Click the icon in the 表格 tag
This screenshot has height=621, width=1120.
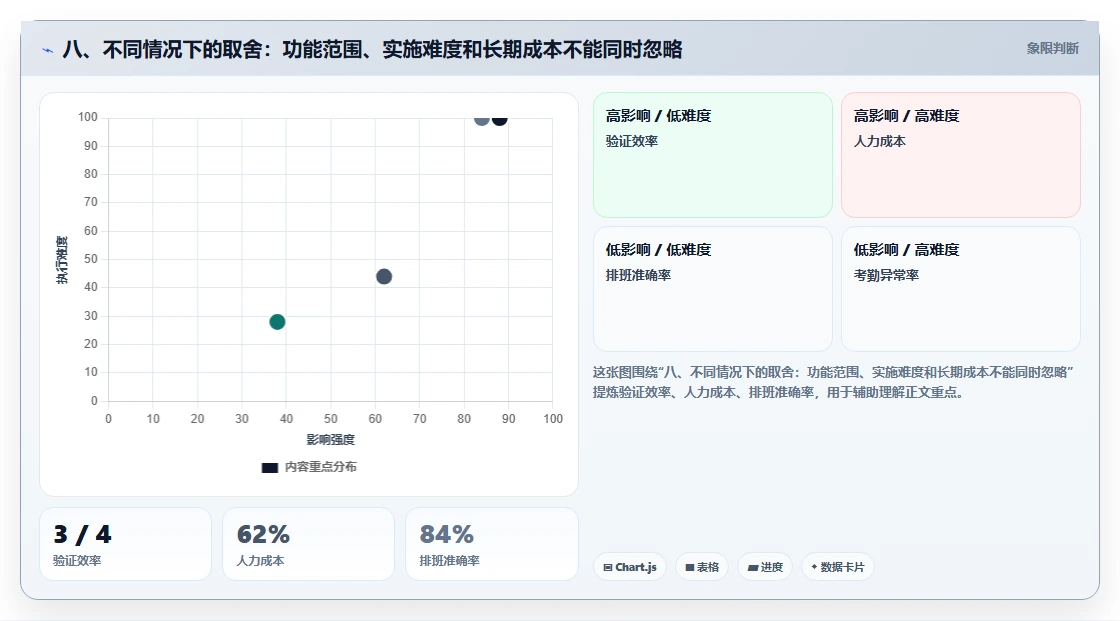690,567
